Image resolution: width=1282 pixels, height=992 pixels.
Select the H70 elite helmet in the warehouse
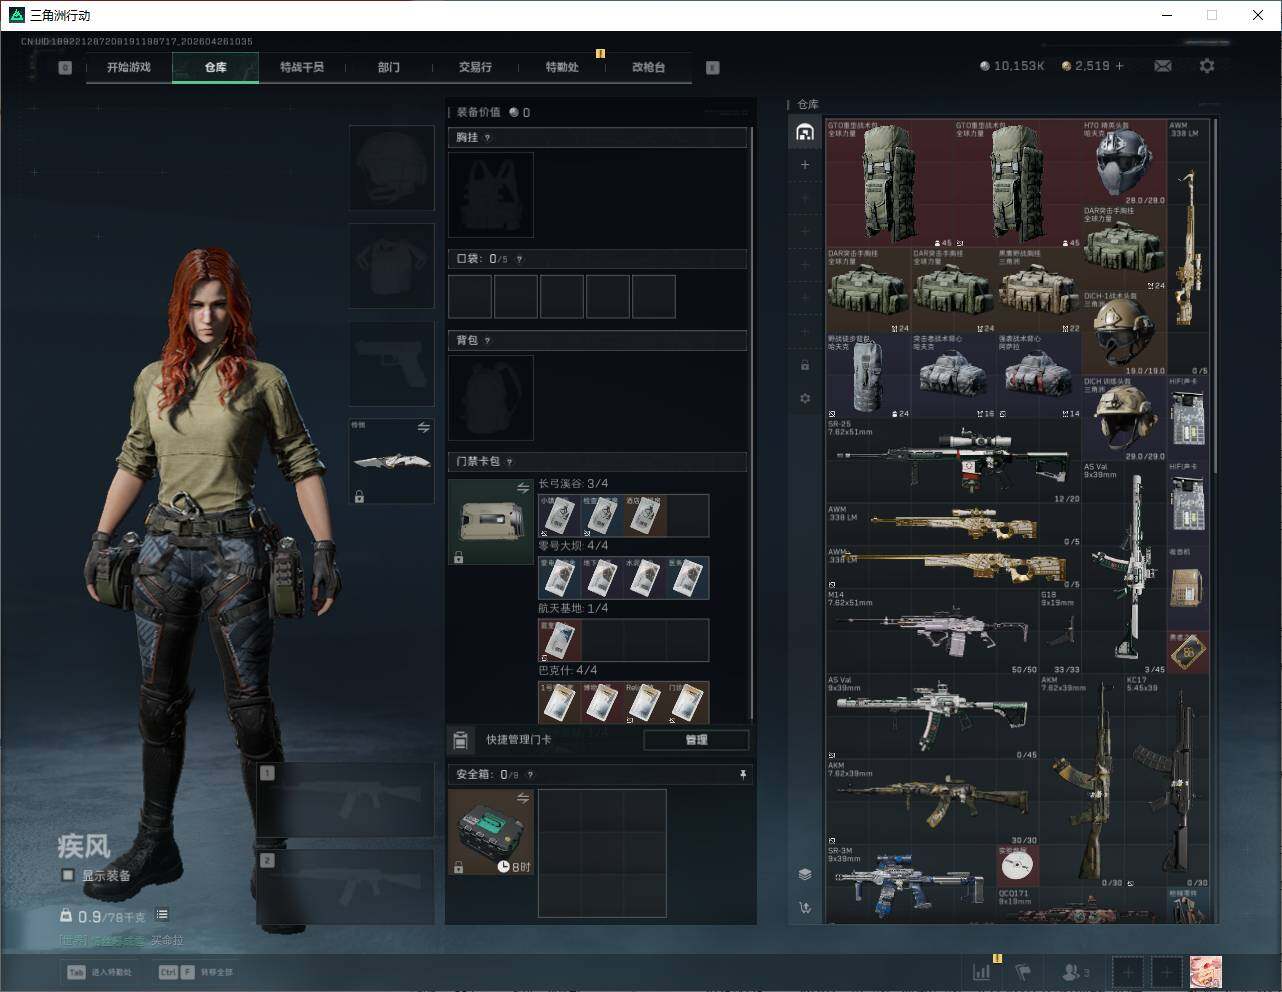click(x=1124, y=163)
